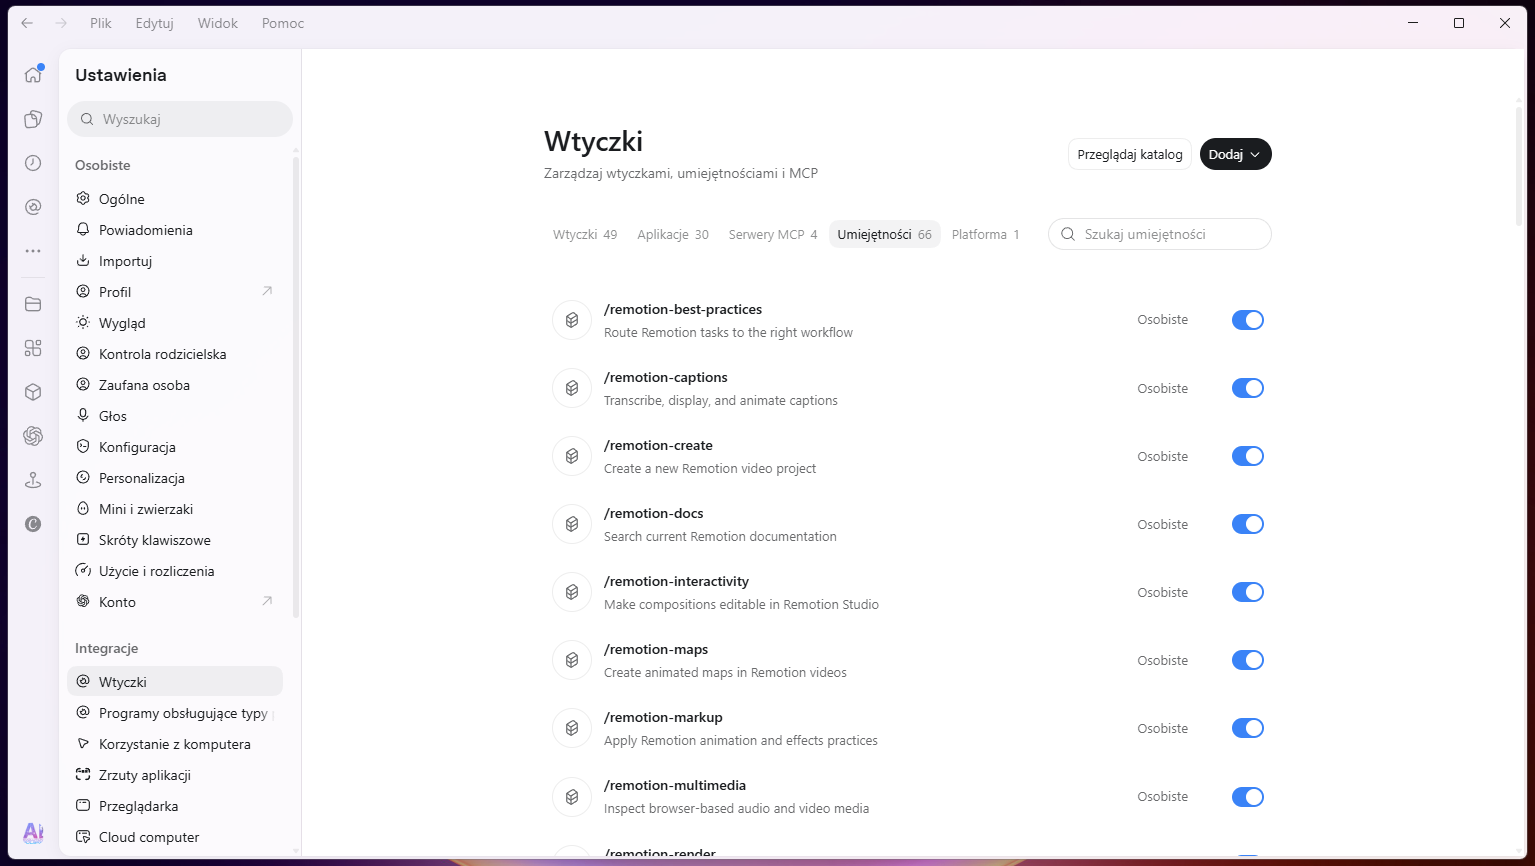Image resolution: width=1535 pixels, height=866 pixels.
Task: Focus the Szukaj umiejętności search box
Action: click(1160, 234)
